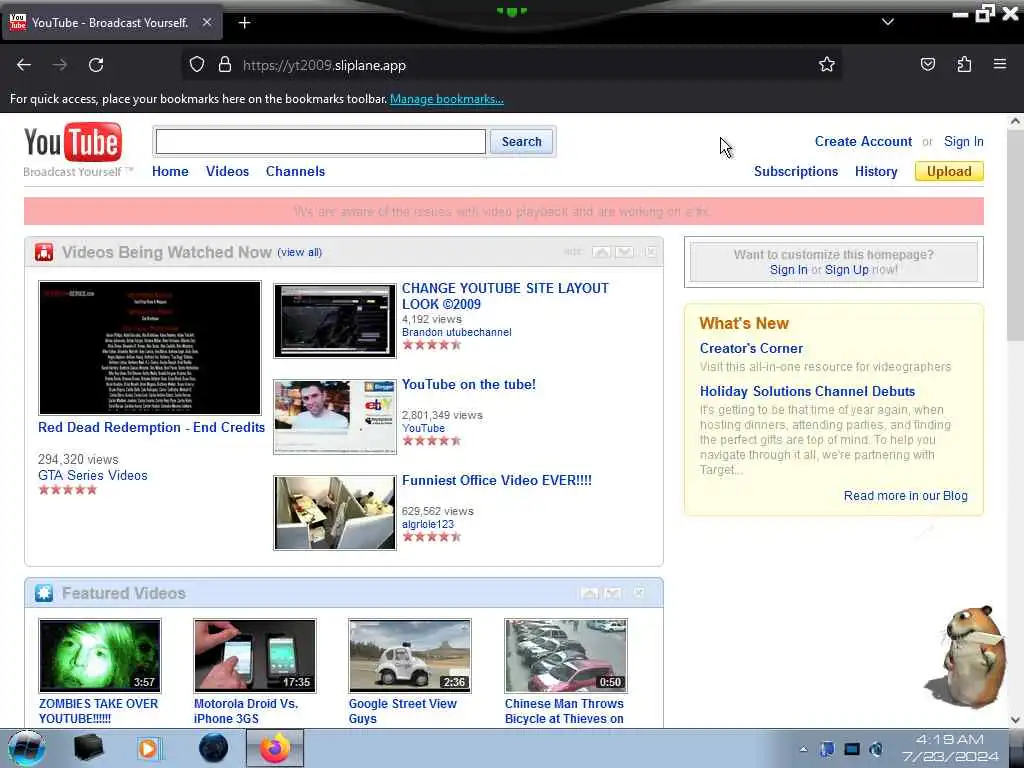Screen dimensions: 1024x768
Task: Close the YouTube tab
Action: 206,22
